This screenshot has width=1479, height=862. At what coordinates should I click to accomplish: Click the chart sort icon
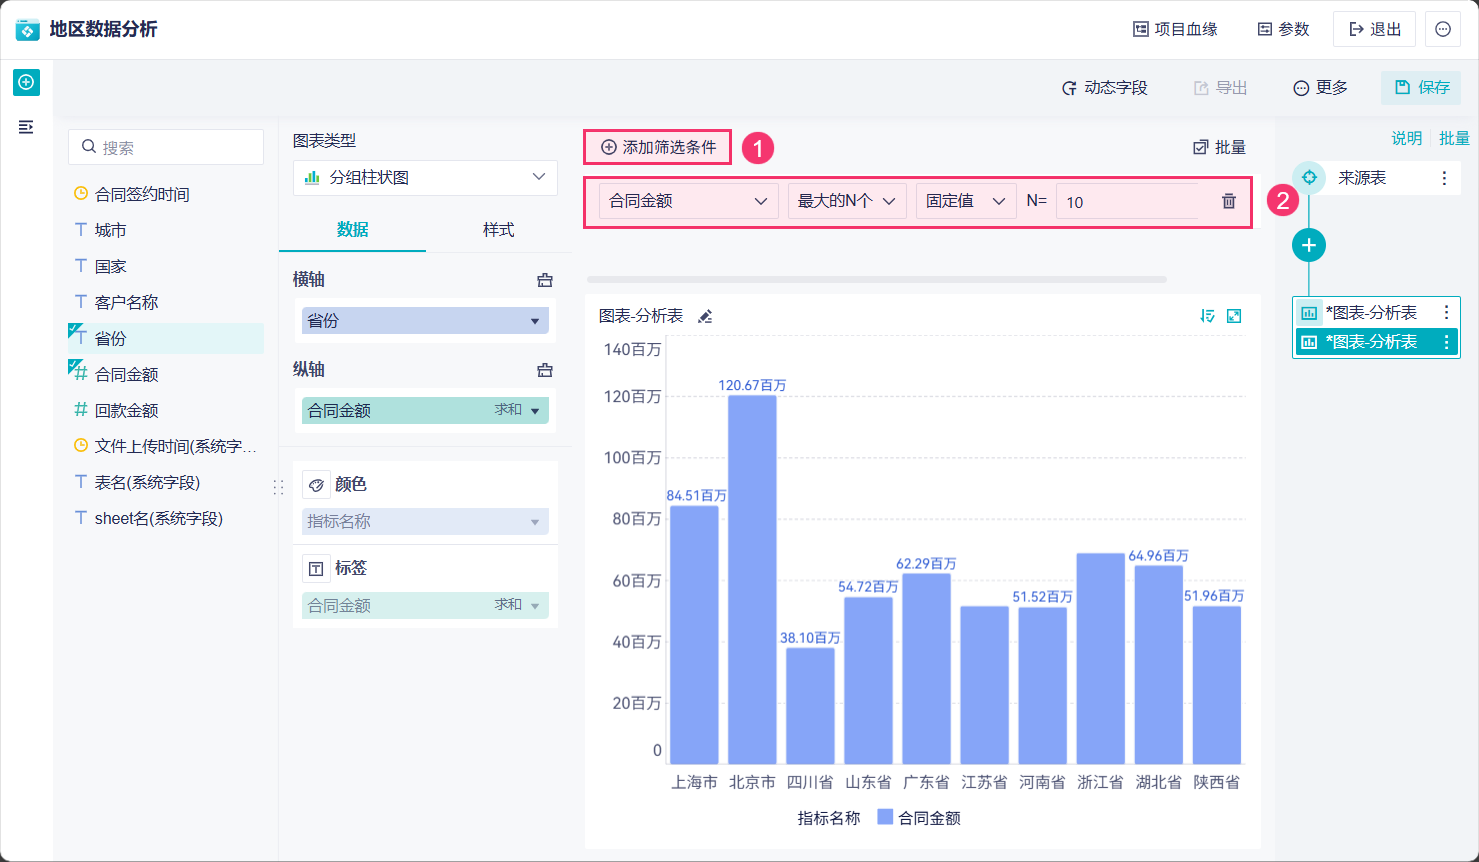[1207, 316]
